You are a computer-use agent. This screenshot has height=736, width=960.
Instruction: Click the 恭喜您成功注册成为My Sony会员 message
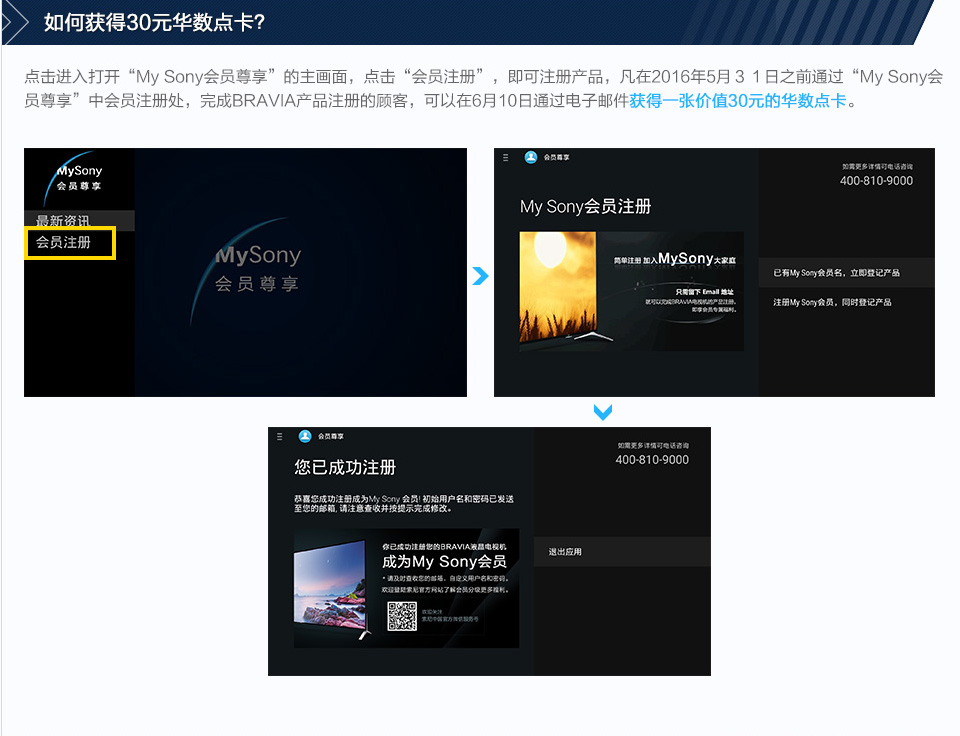(x=404, y=503)
